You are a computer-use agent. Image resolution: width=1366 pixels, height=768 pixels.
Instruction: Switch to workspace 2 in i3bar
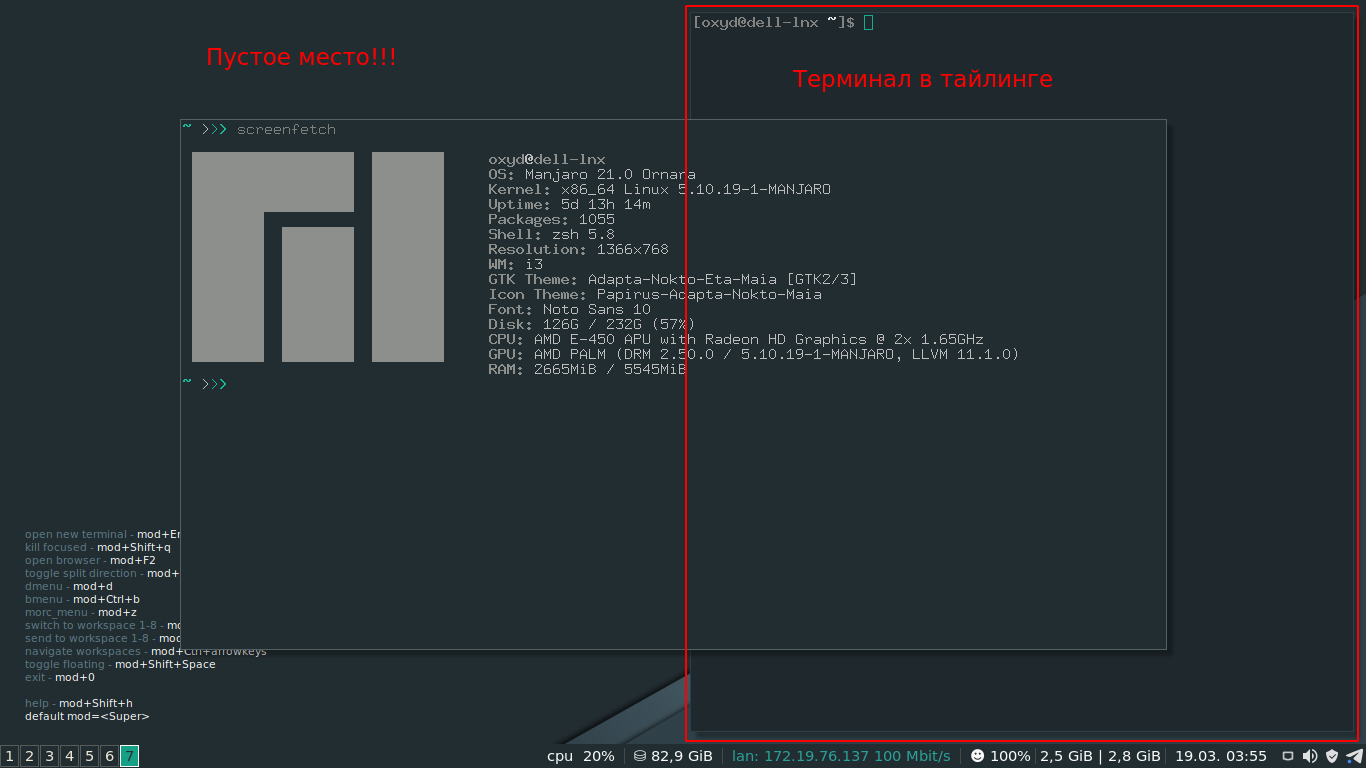29,756
